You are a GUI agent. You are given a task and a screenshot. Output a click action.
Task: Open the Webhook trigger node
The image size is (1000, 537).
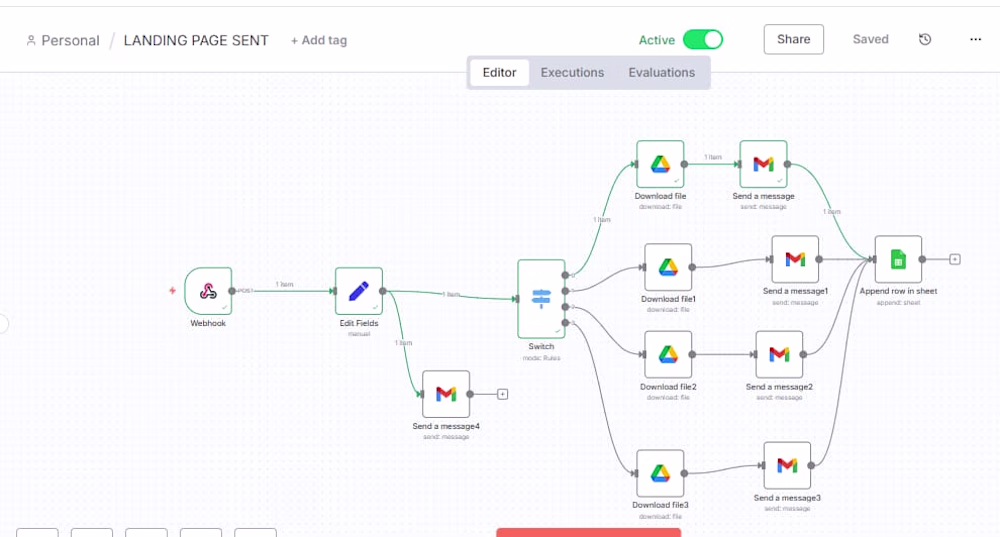pos(208,291)
